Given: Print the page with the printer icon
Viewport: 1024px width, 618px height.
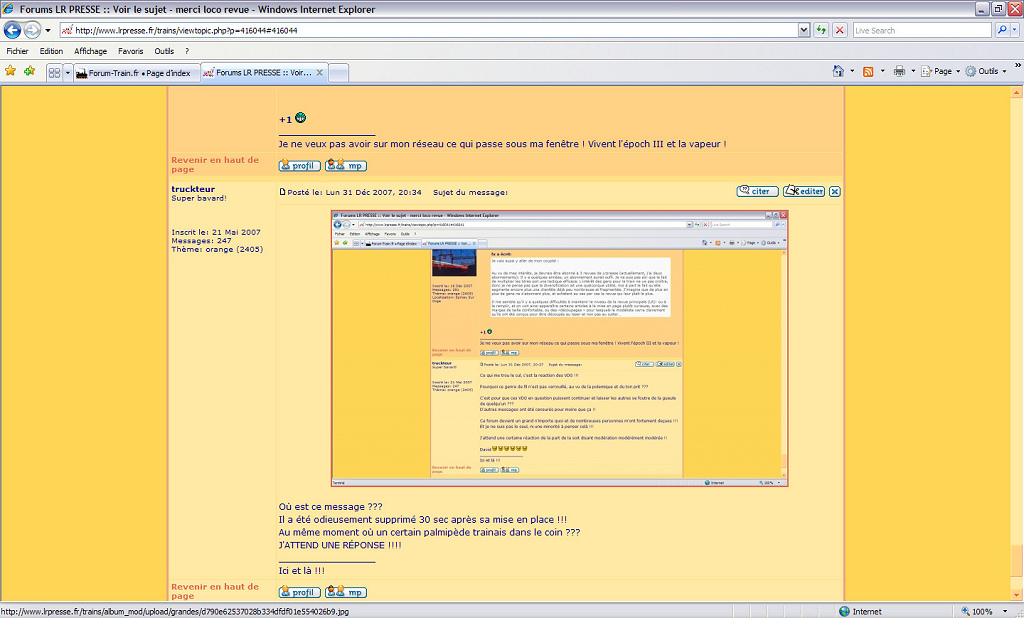Looking at the screenshot, I should coord(899,71).
